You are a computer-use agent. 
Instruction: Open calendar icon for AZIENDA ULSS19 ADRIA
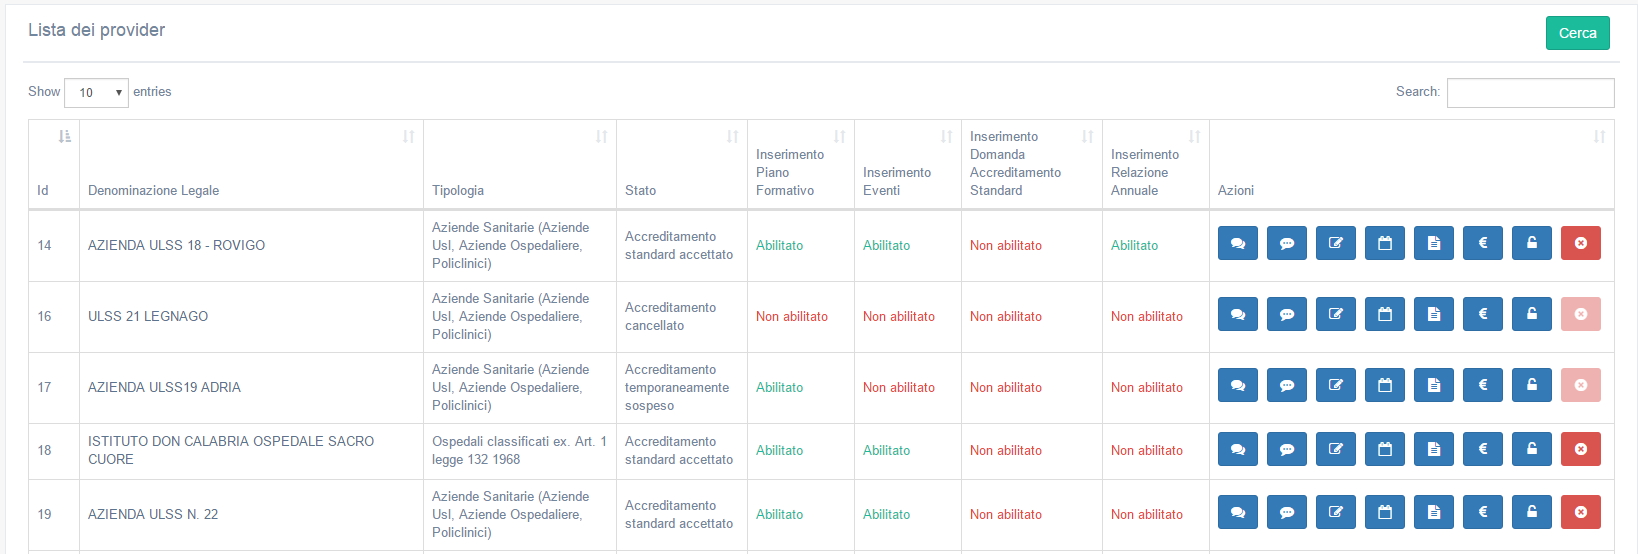1384,385
